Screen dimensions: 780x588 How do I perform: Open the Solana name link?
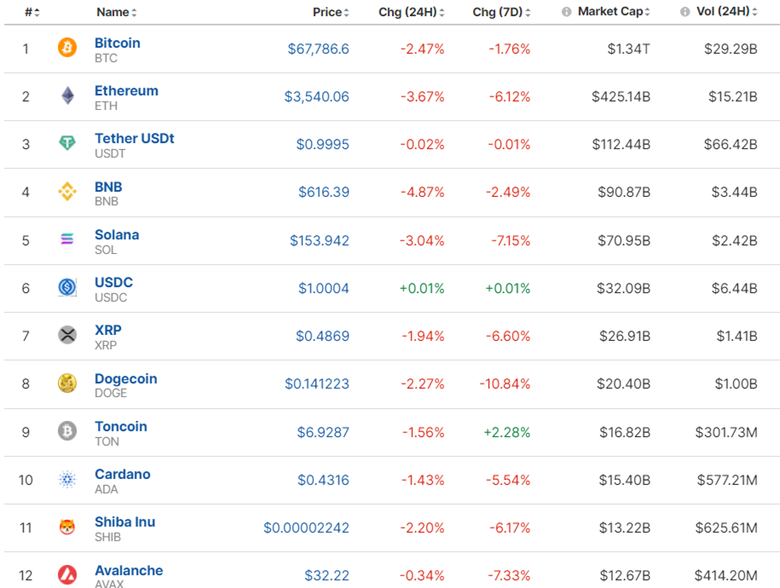tap(117, 234)
